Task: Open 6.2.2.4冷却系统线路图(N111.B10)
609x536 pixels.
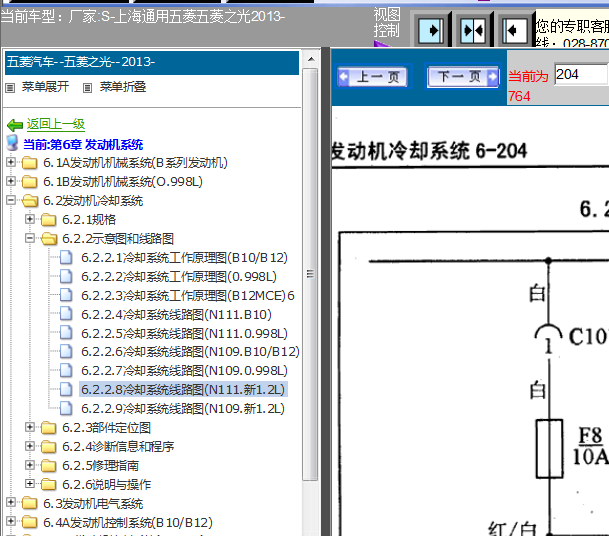Action: pyautogui.click(x=176, y=315)
